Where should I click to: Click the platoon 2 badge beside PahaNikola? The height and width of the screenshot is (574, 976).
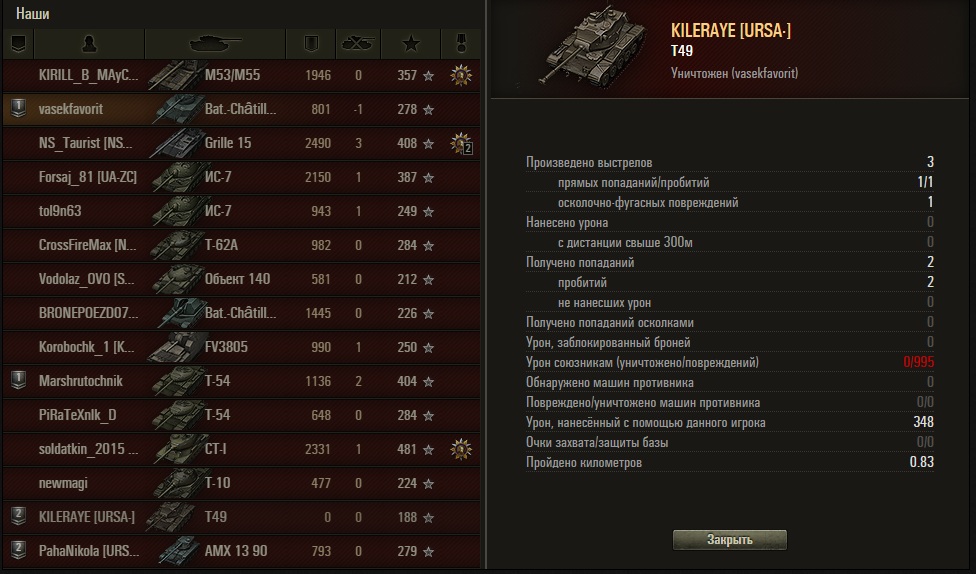coord(18,551)
